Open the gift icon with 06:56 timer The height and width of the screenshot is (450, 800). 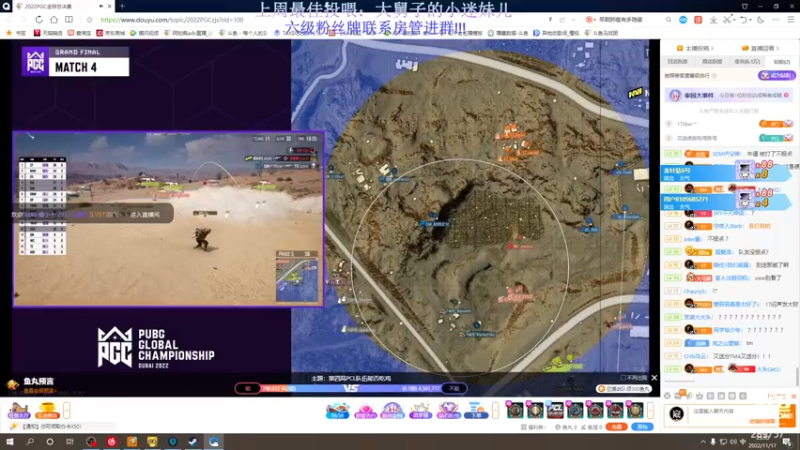(337, 410)
